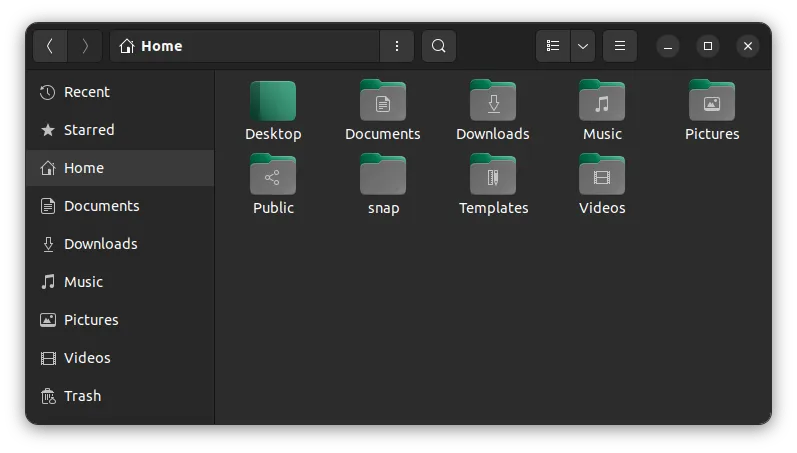The image size is (797, 453).
Task: Expand the view options dropdown arrow
Action: point(583,46)
